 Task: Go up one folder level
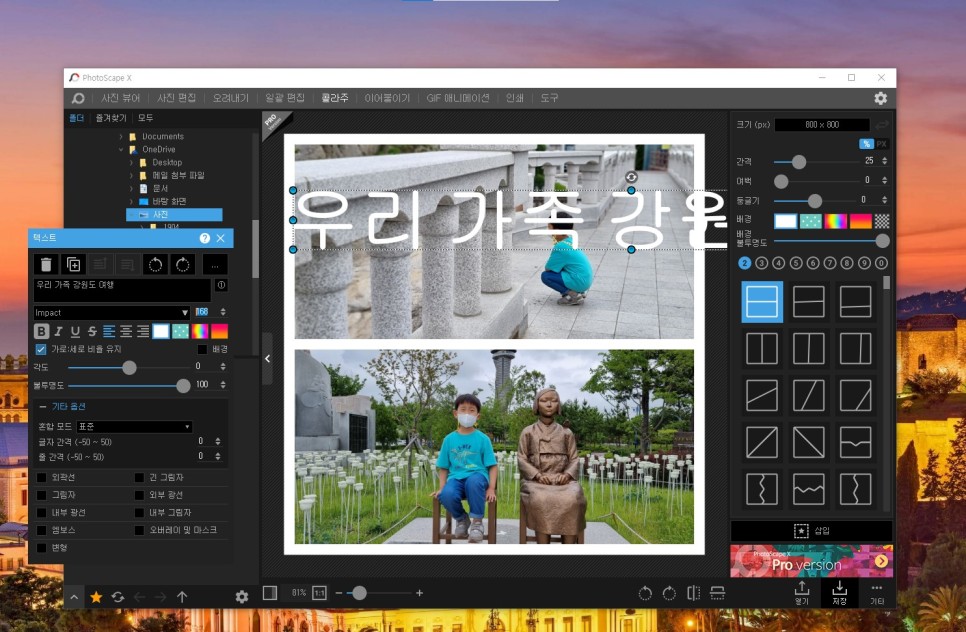click(x=182, y=596)
